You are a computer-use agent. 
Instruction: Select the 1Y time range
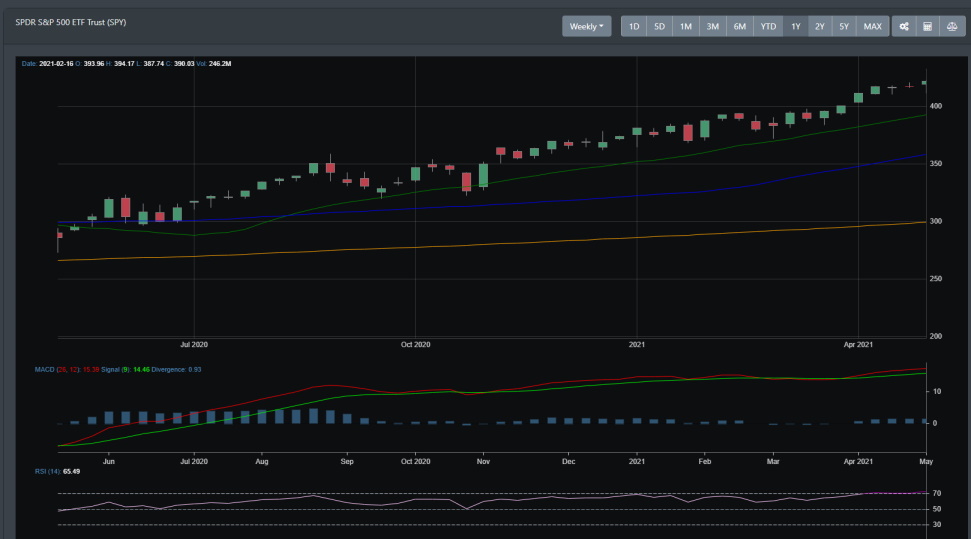pos(796,27)
